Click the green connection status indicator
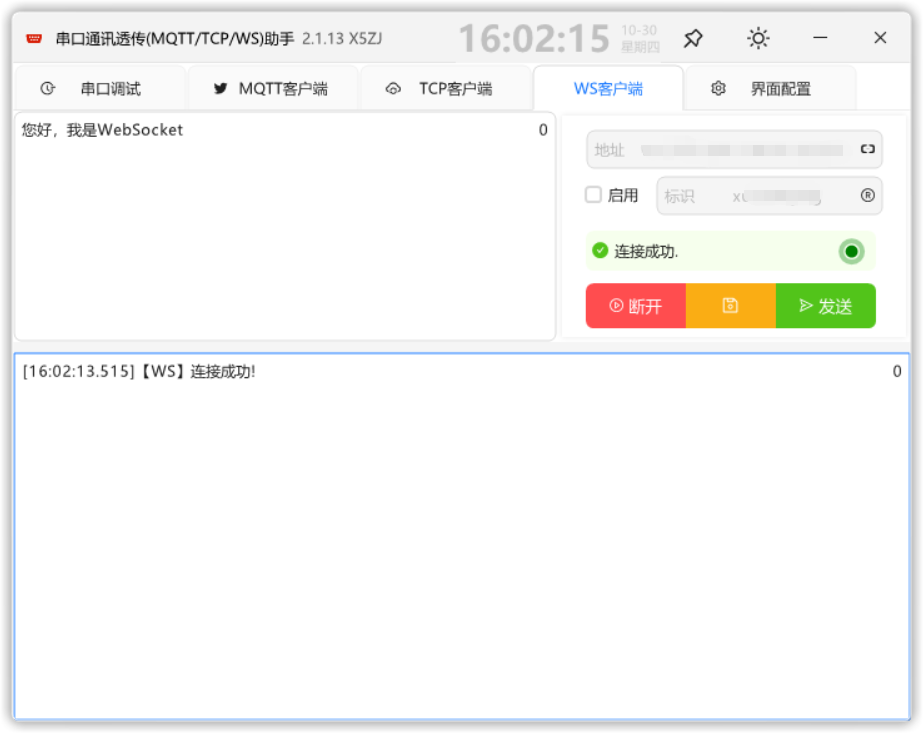This screenshot has height=733, width=923. pos(851,252)
